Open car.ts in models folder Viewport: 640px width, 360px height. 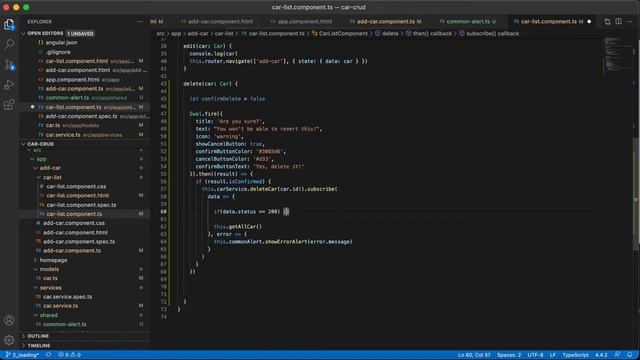[x=51, y=278]
